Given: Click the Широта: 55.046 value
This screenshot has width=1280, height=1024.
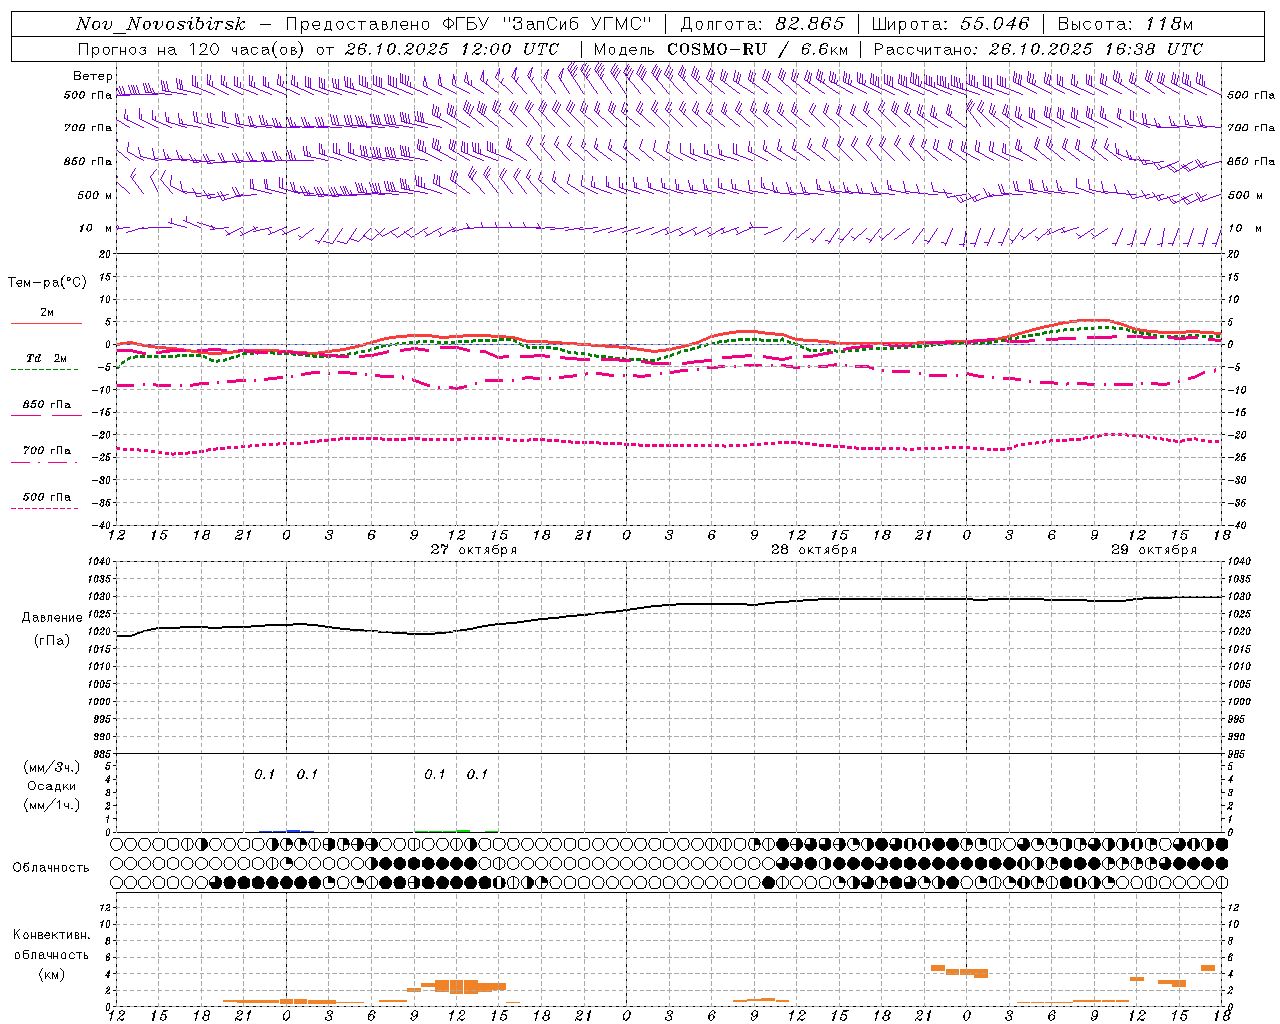Looking at the screenshot, I should (x=950, y=24).
